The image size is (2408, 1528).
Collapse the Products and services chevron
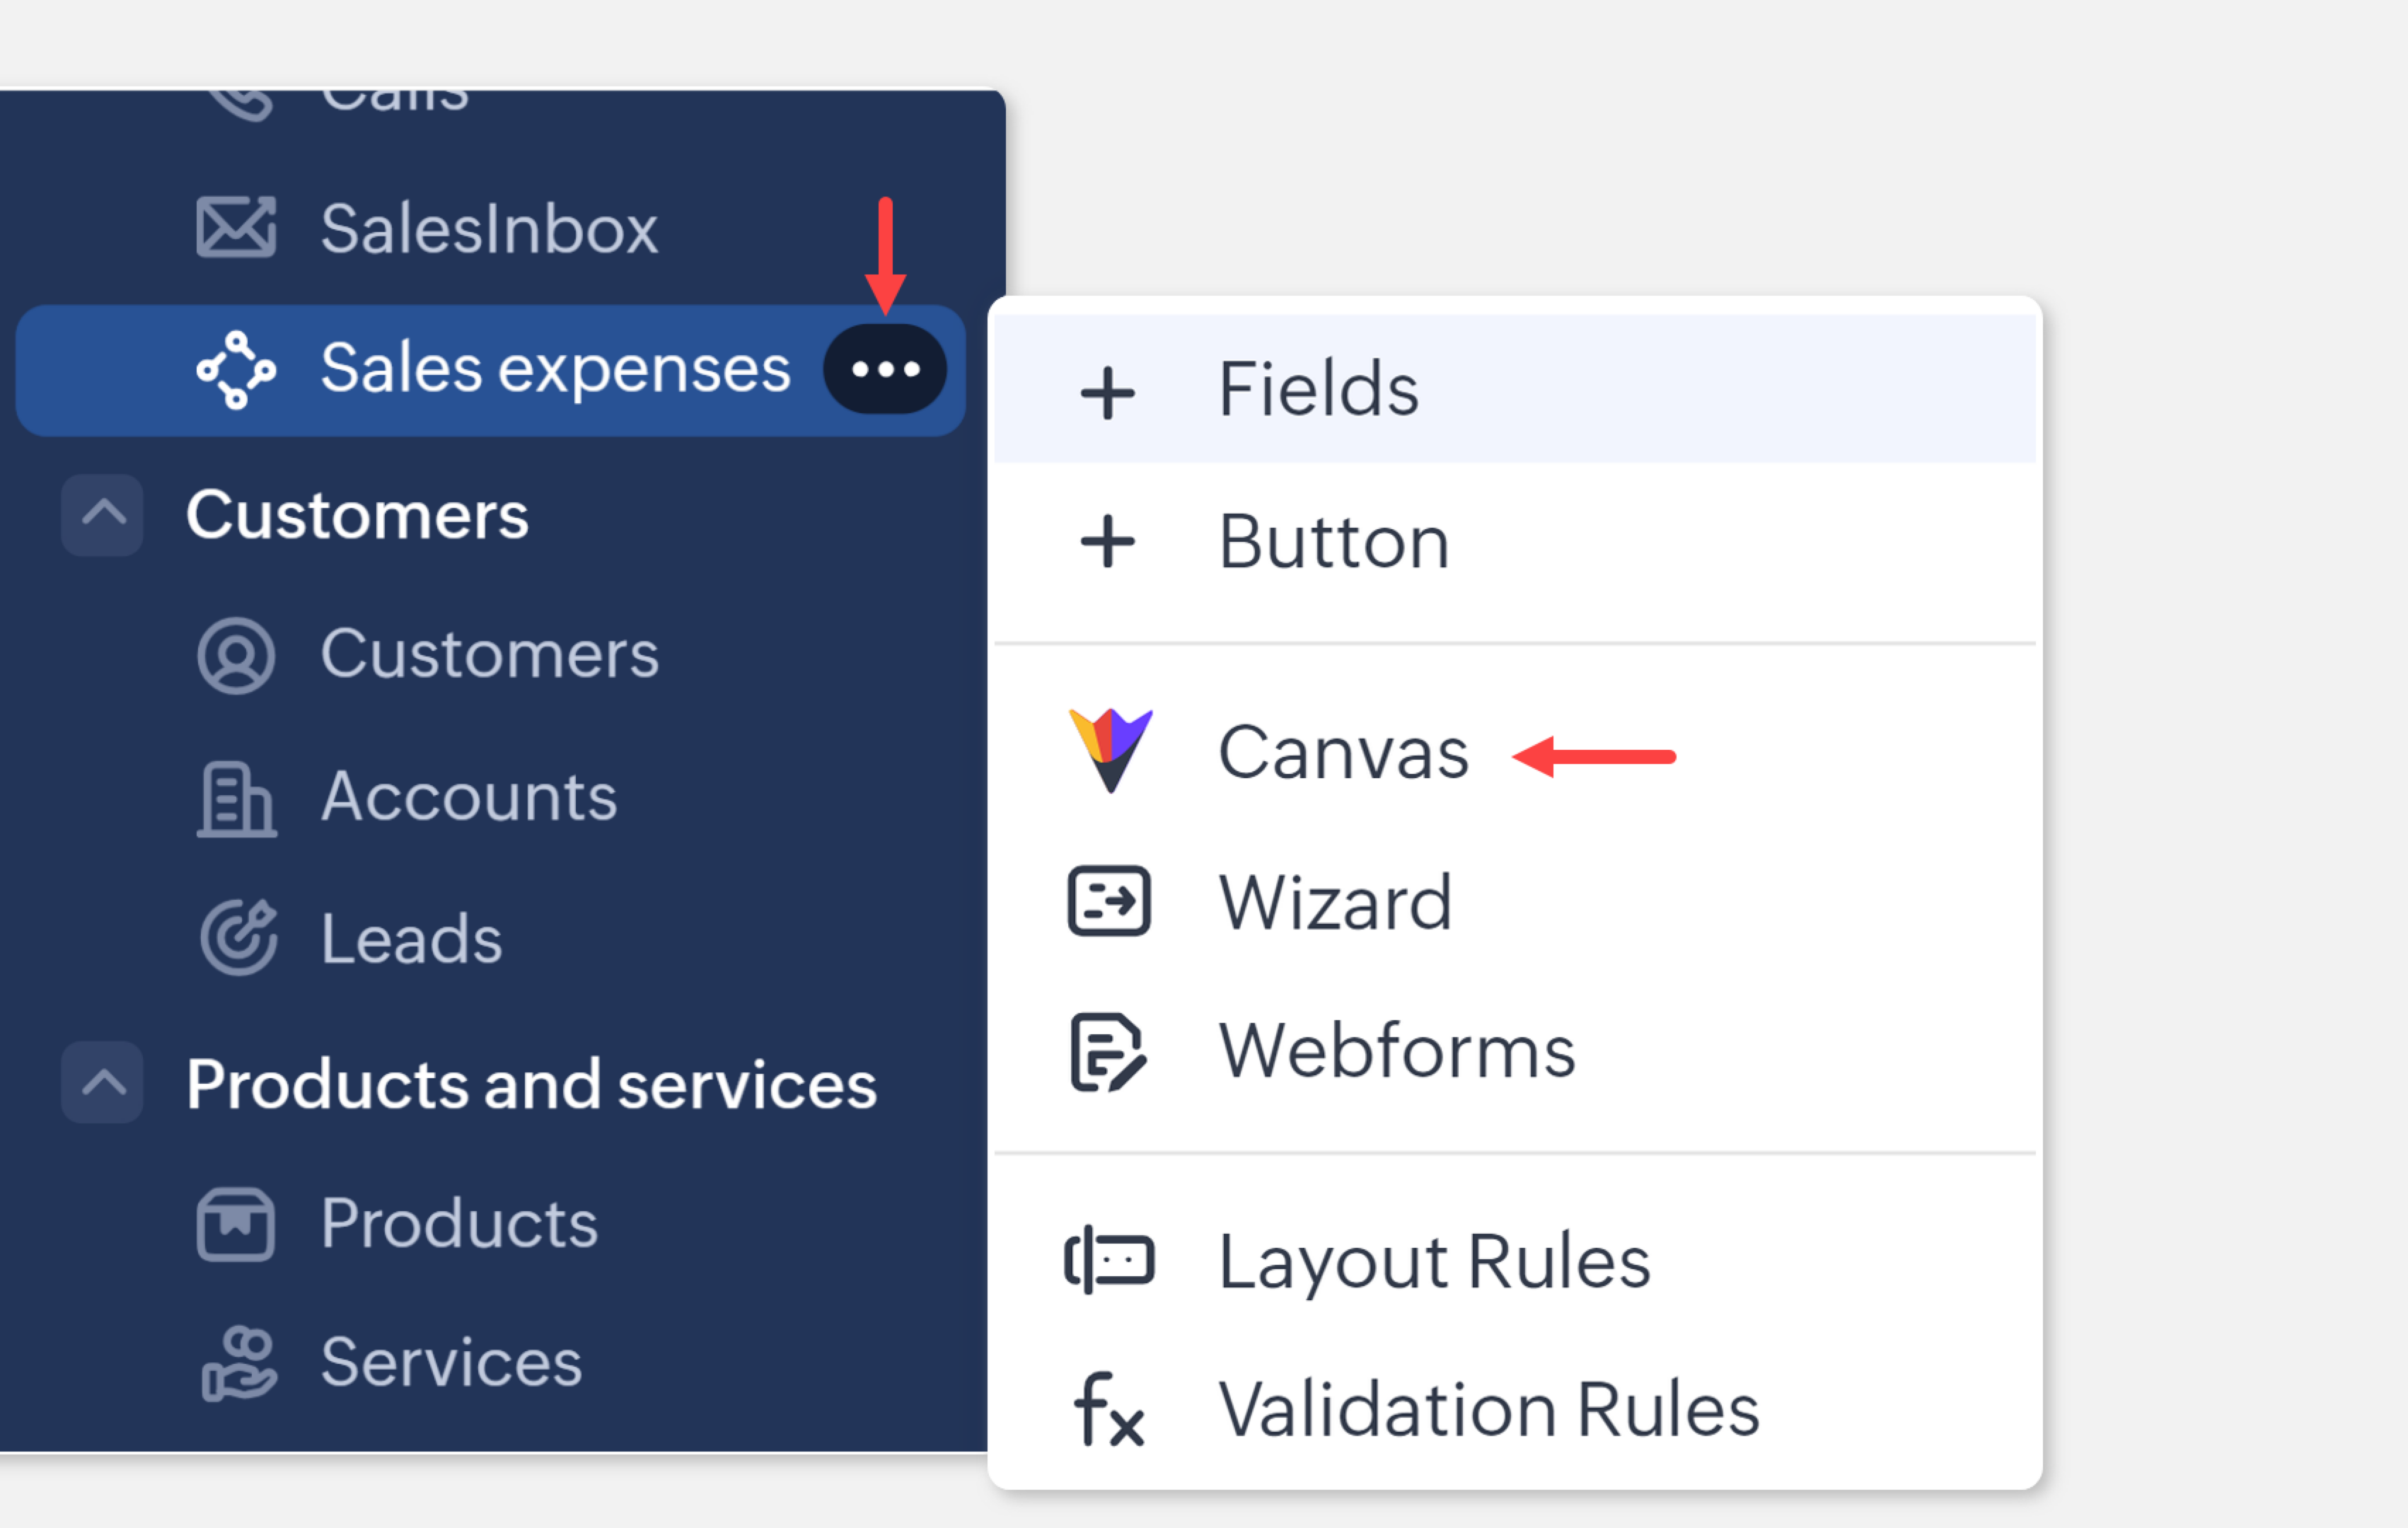pos(103,1083)
